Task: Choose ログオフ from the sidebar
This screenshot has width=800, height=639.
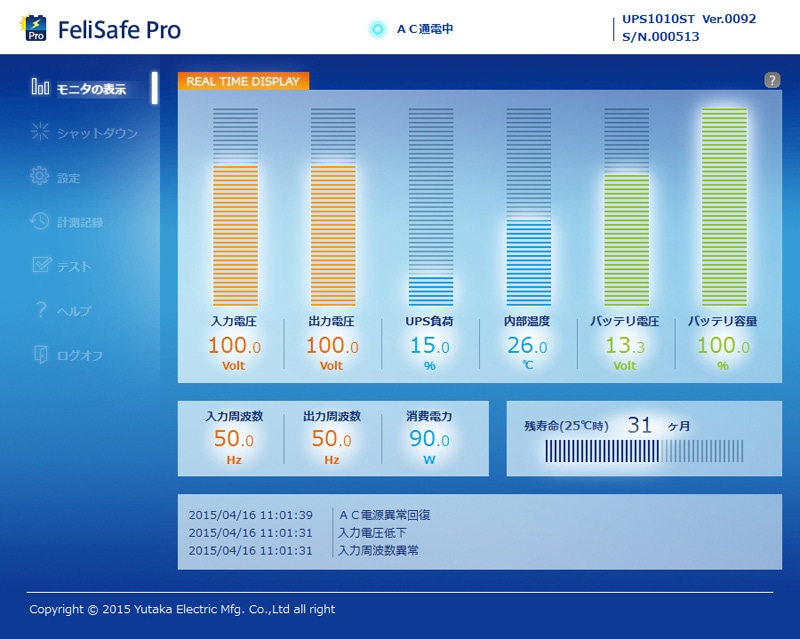Action: [80, 355]
